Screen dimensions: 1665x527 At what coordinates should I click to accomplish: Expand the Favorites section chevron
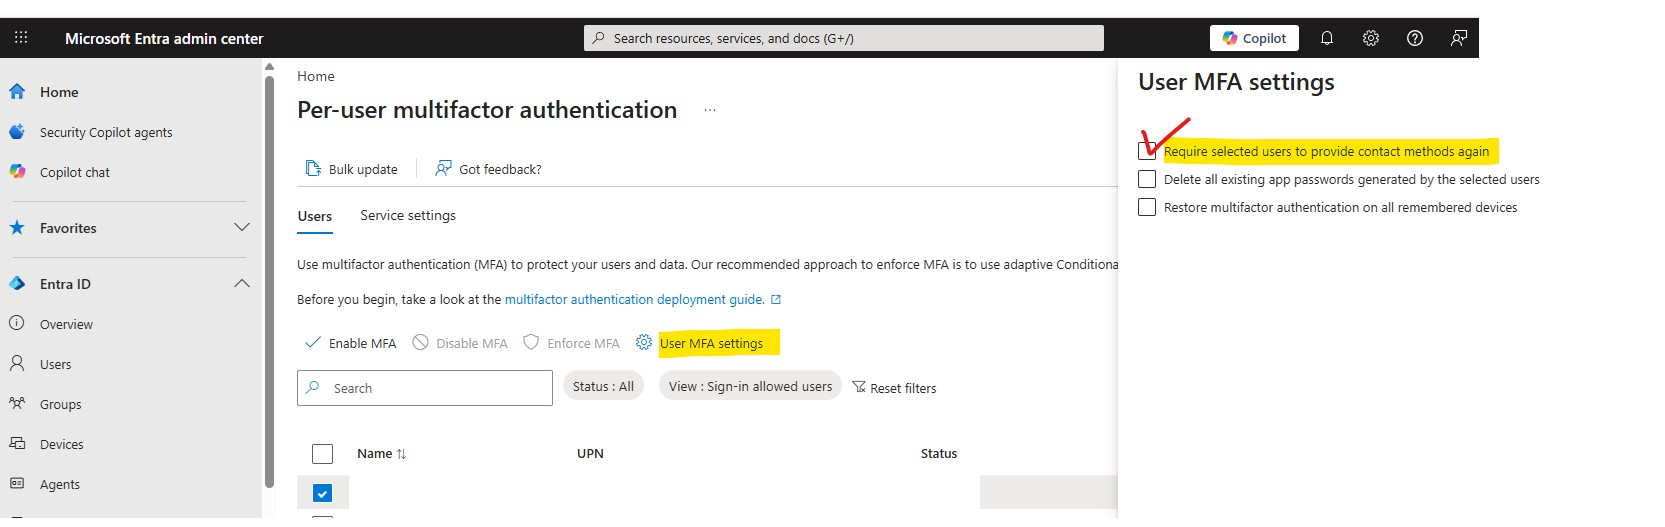242,228
